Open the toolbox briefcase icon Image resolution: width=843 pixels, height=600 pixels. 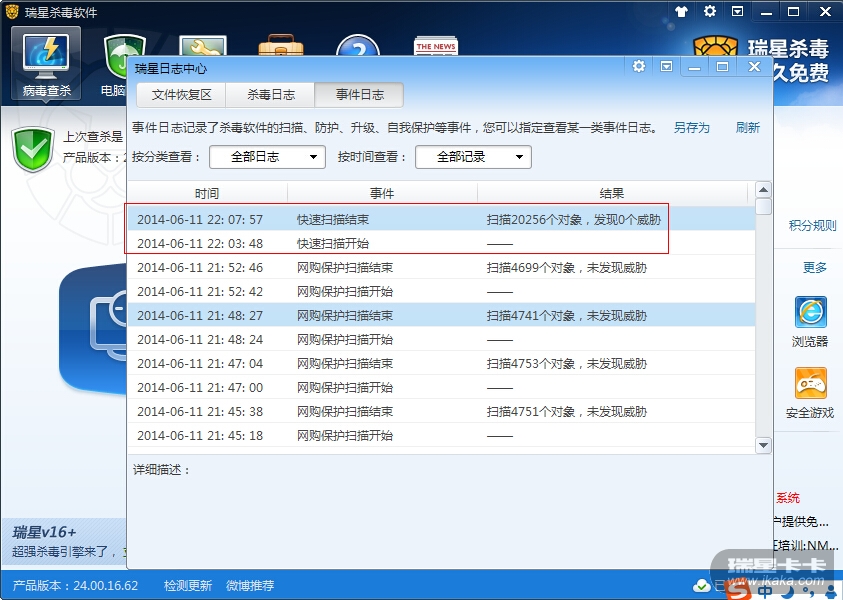[280, 45]
